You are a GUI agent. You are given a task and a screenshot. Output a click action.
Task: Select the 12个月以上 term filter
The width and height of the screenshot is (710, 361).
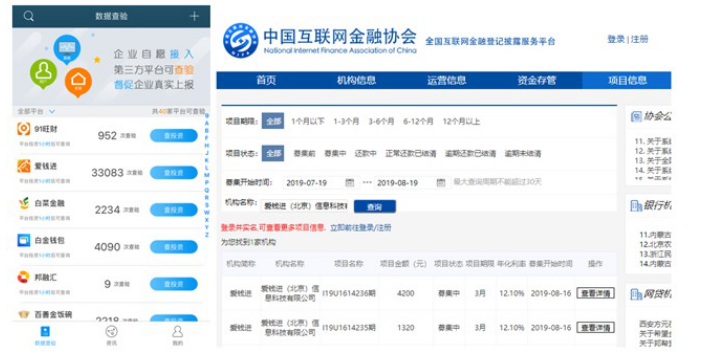tap(461, 121)
